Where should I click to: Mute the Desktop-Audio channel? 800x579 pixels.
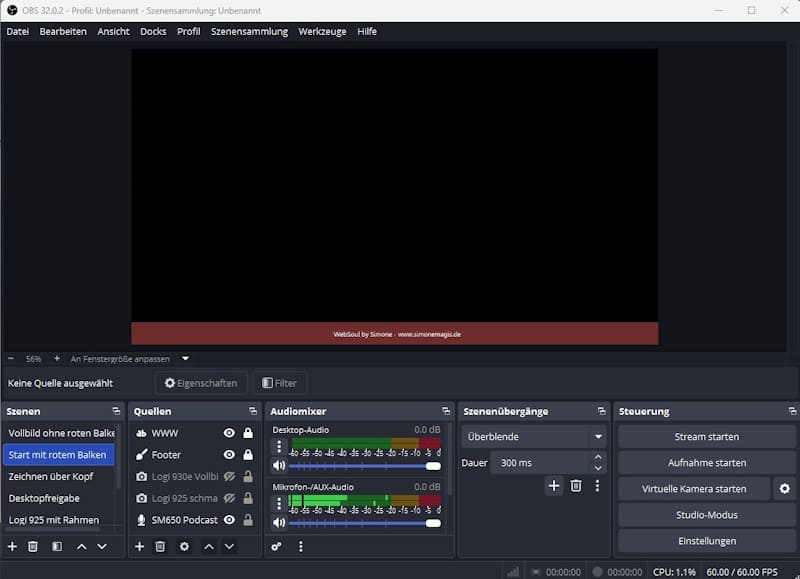(279, 466)
